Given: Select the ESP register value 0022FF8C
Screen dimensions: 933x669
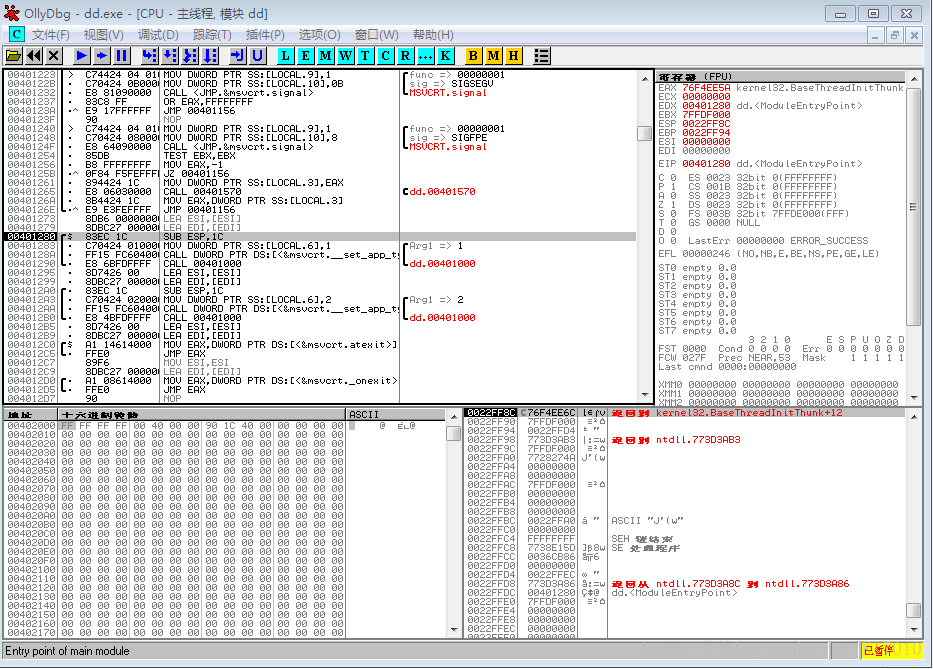Looking at the screenshot, I should (706, 124).
